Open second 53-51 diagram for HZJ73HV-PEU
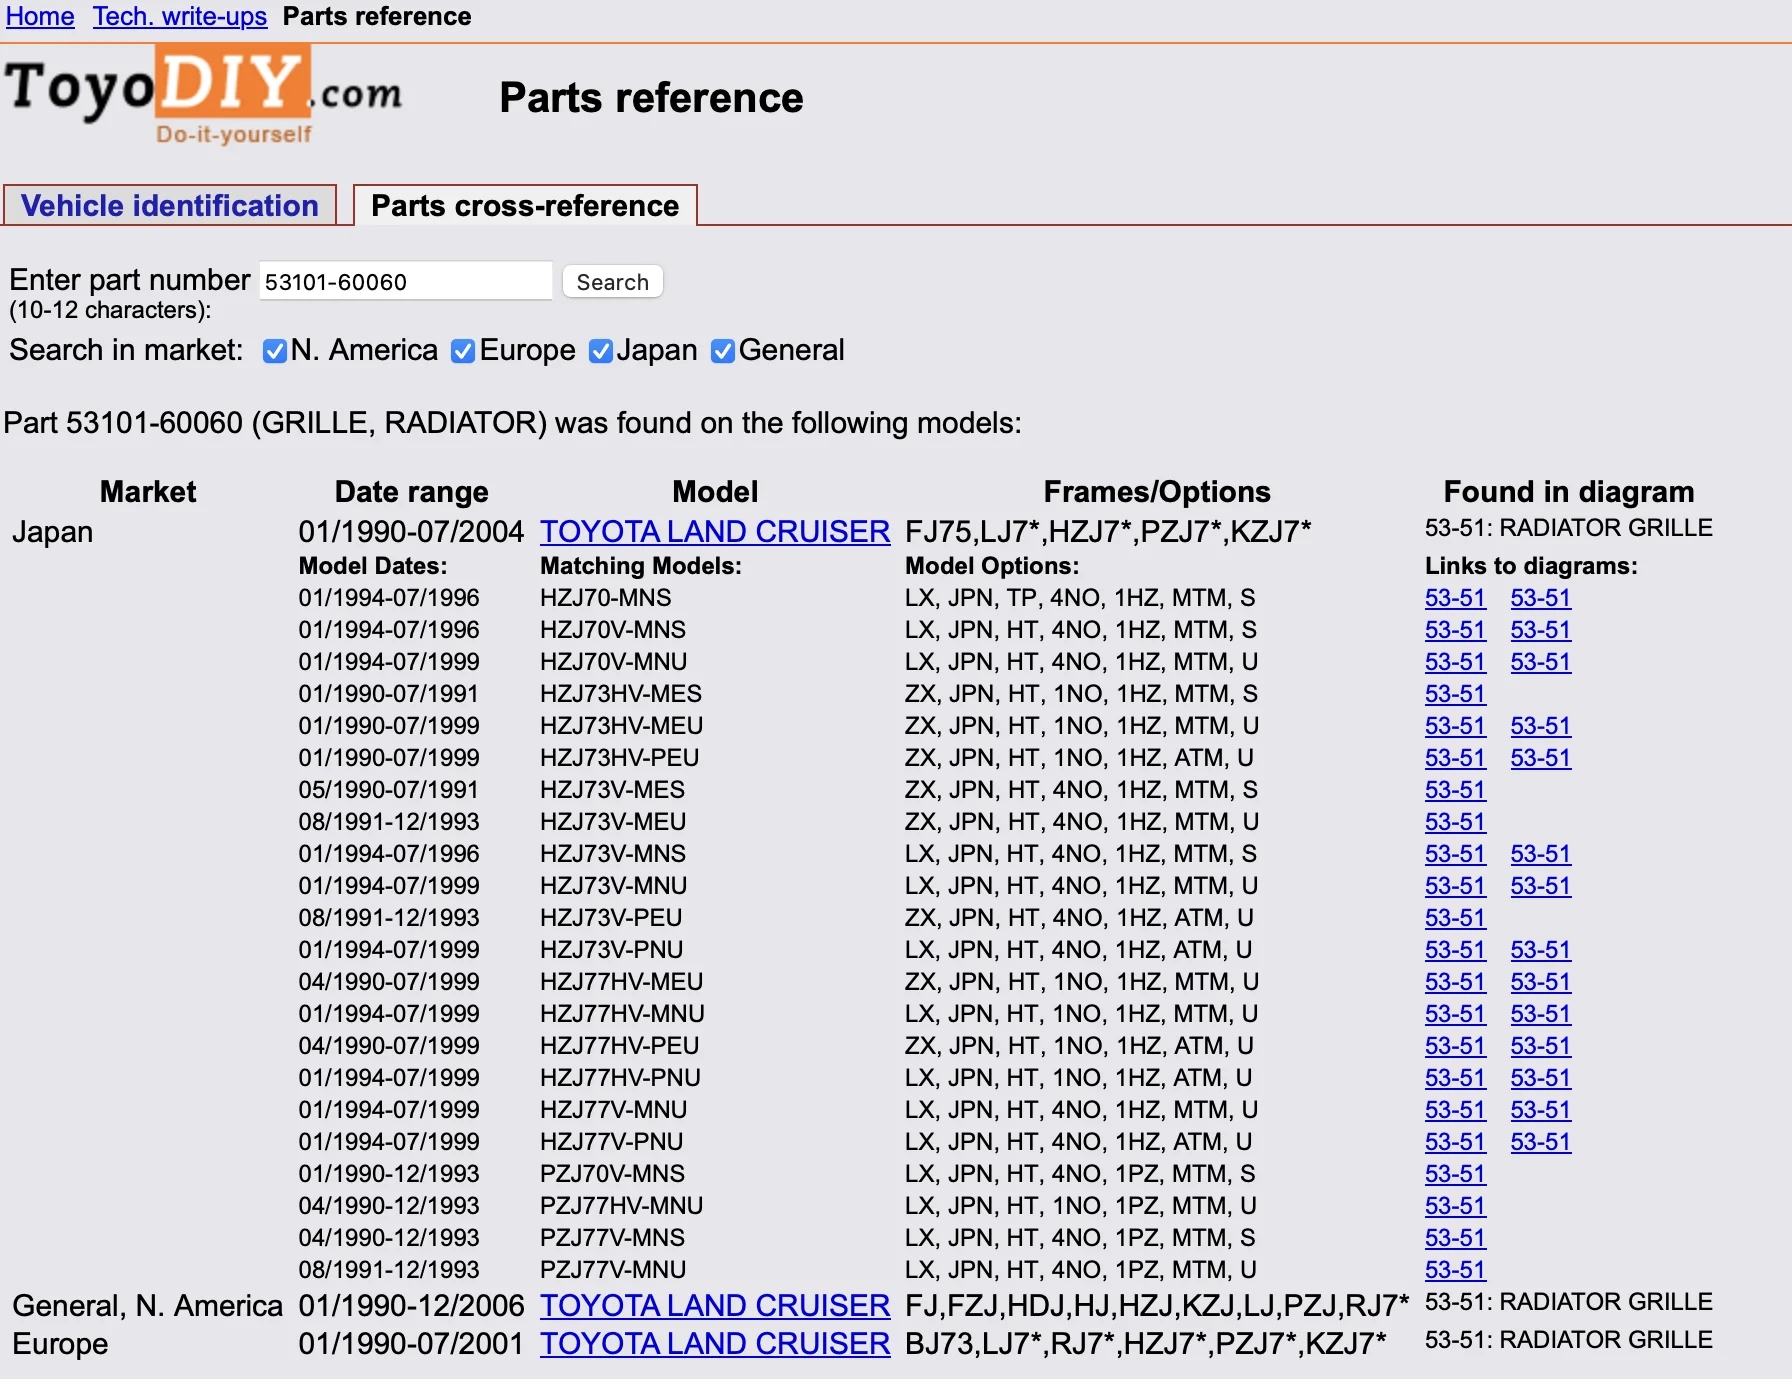This screenshot has height=1379, width=1792. [x=1541, y=758]
